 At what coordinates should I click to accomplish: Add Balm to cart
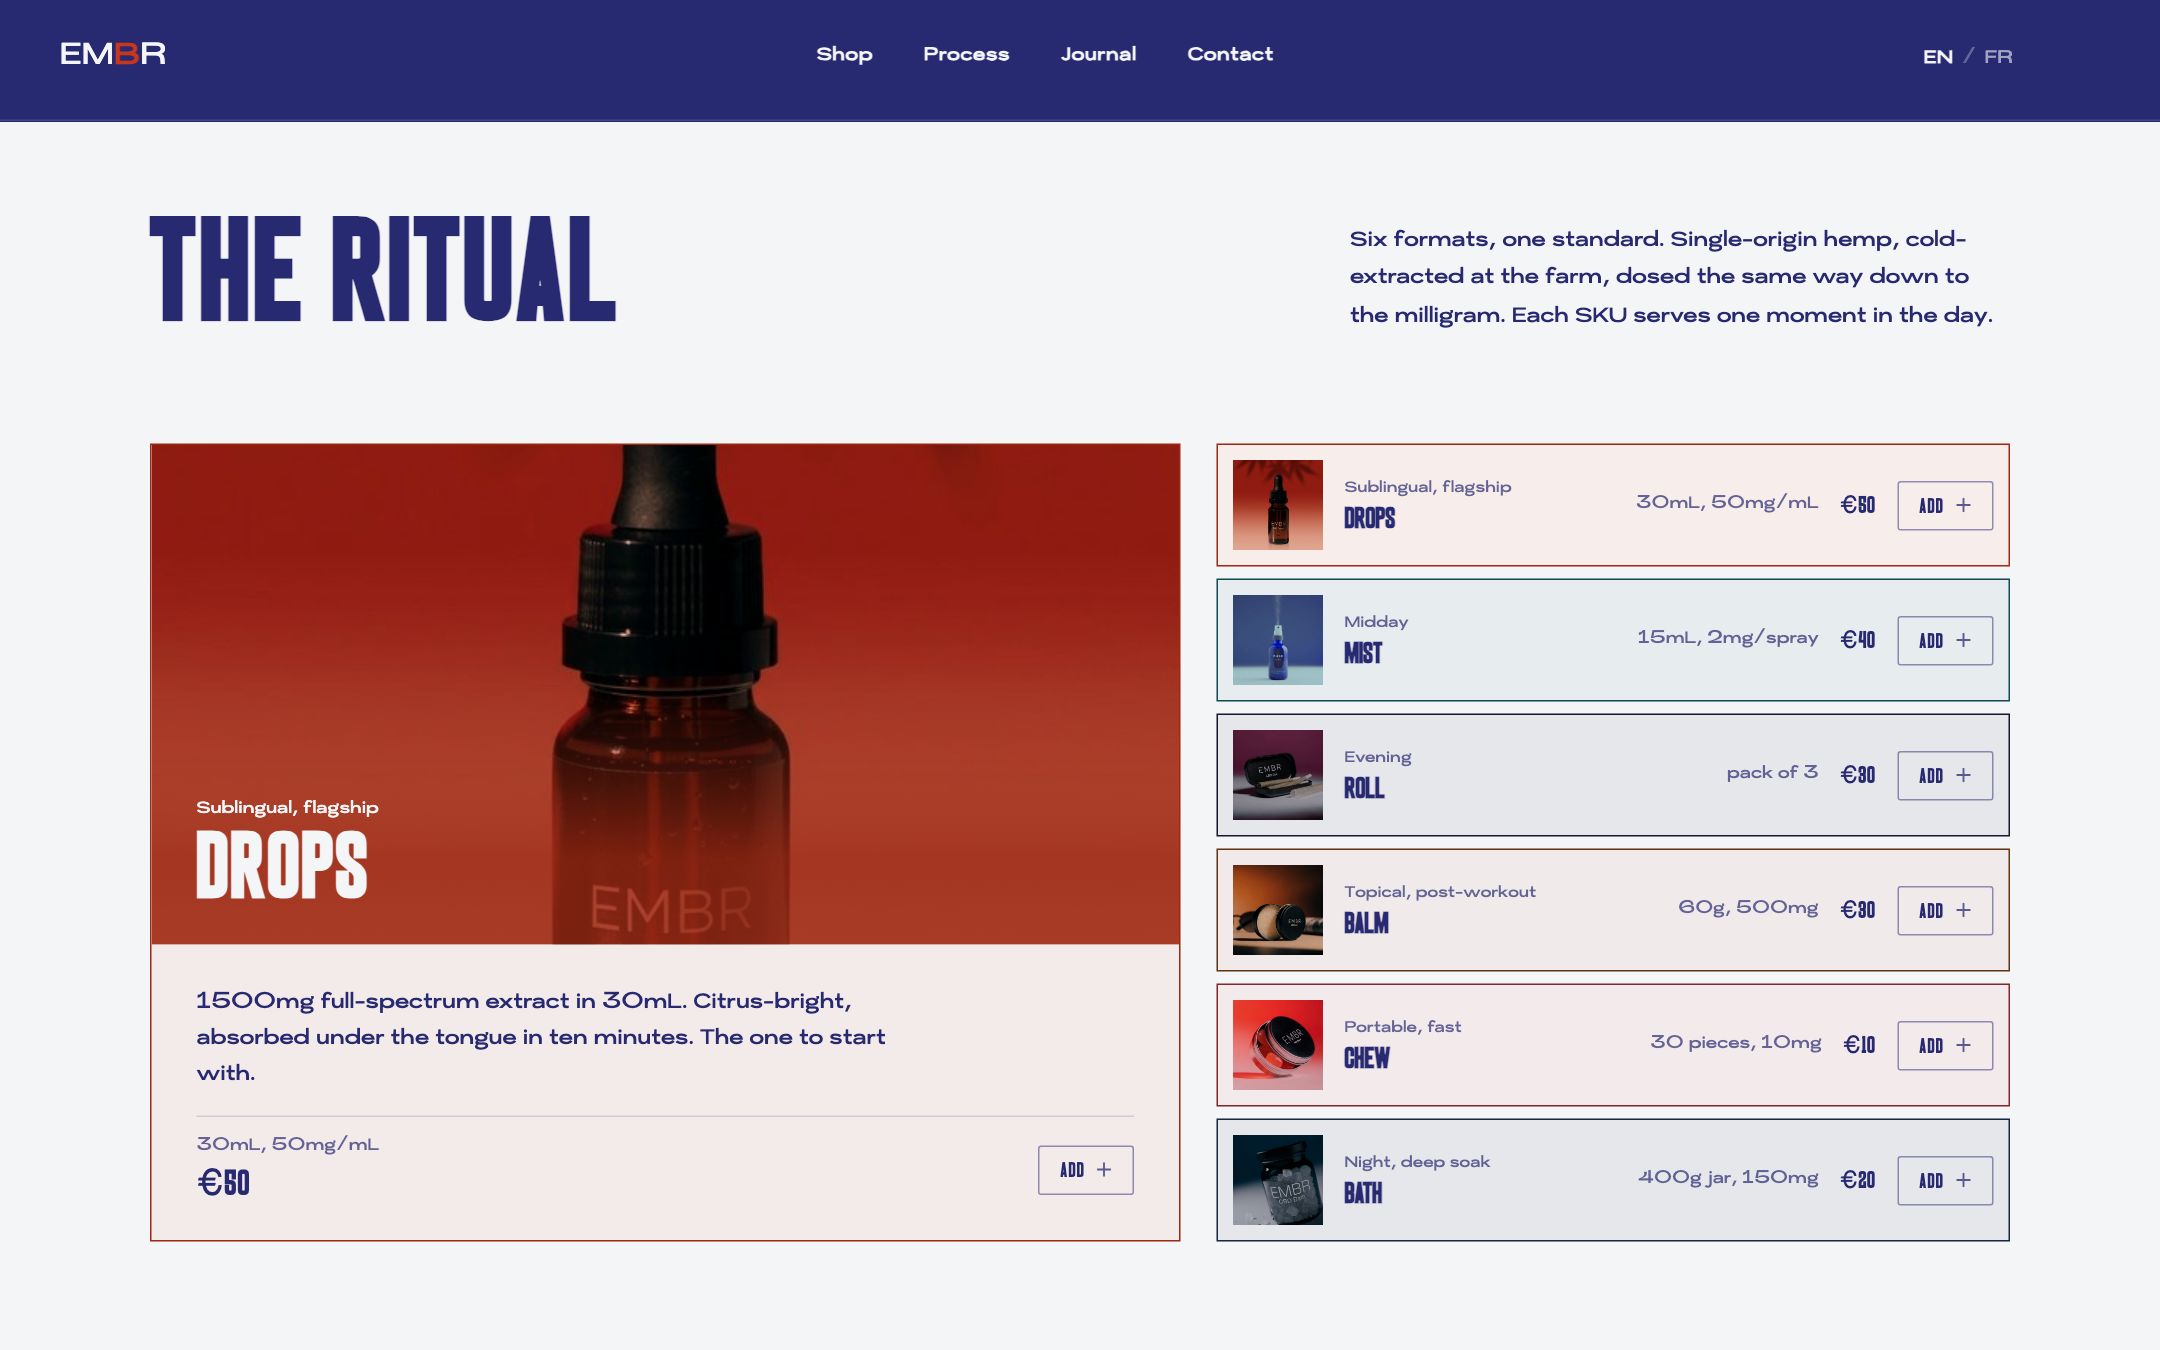1945,911
